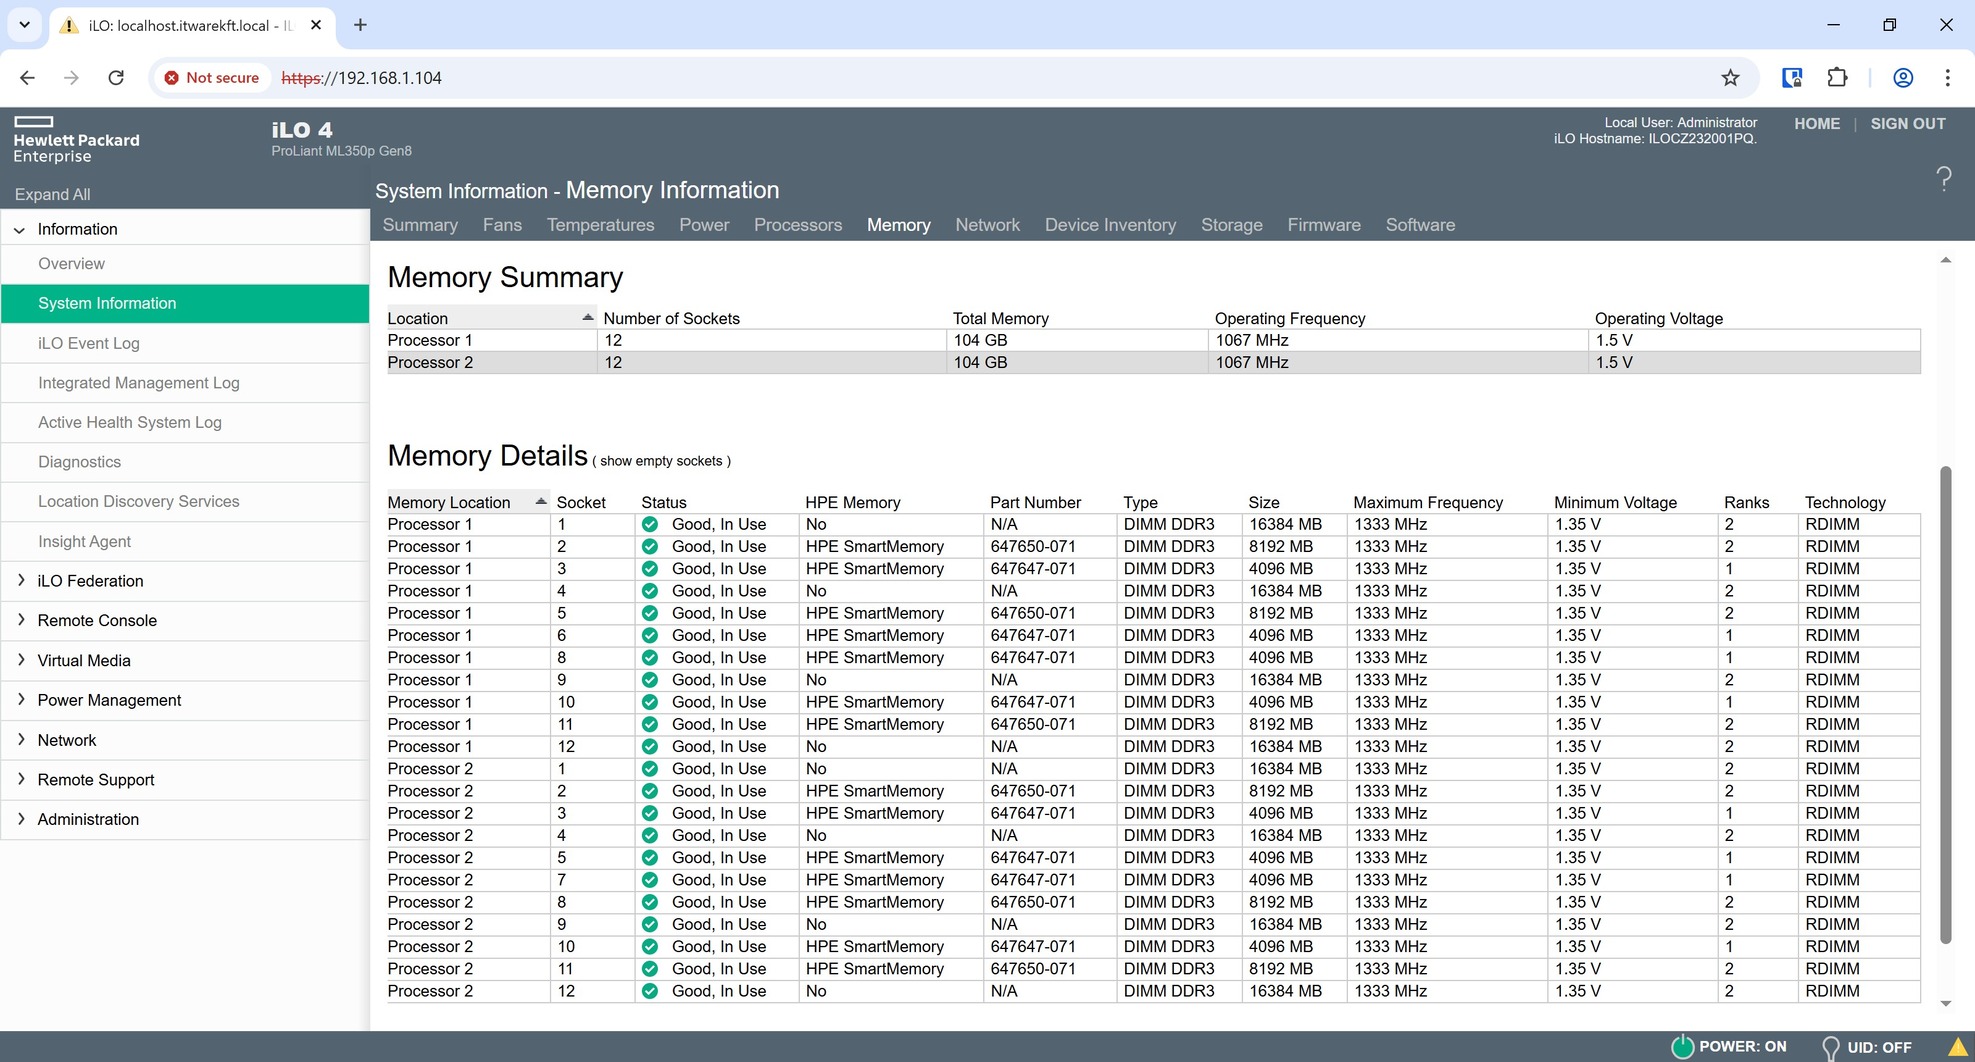Expand the iLO Federation section
The width and height of the screenshot is (1975, 1062).
coord(21,581)
